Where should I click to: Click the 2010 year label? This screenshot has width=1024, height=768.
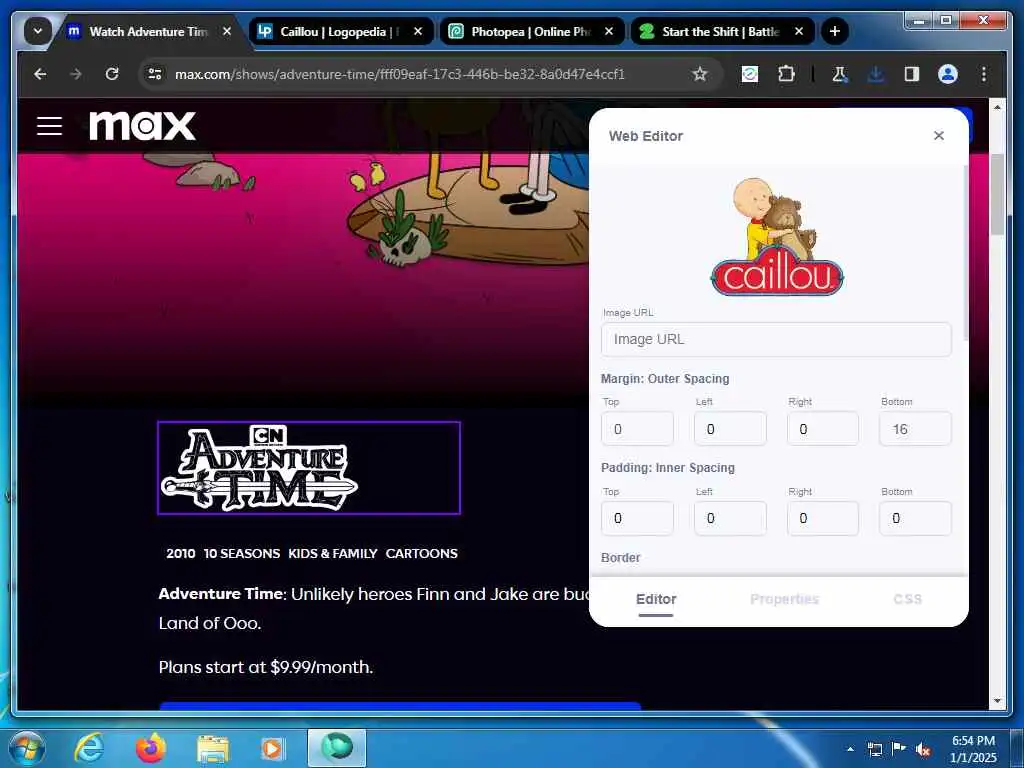point(180,553)
